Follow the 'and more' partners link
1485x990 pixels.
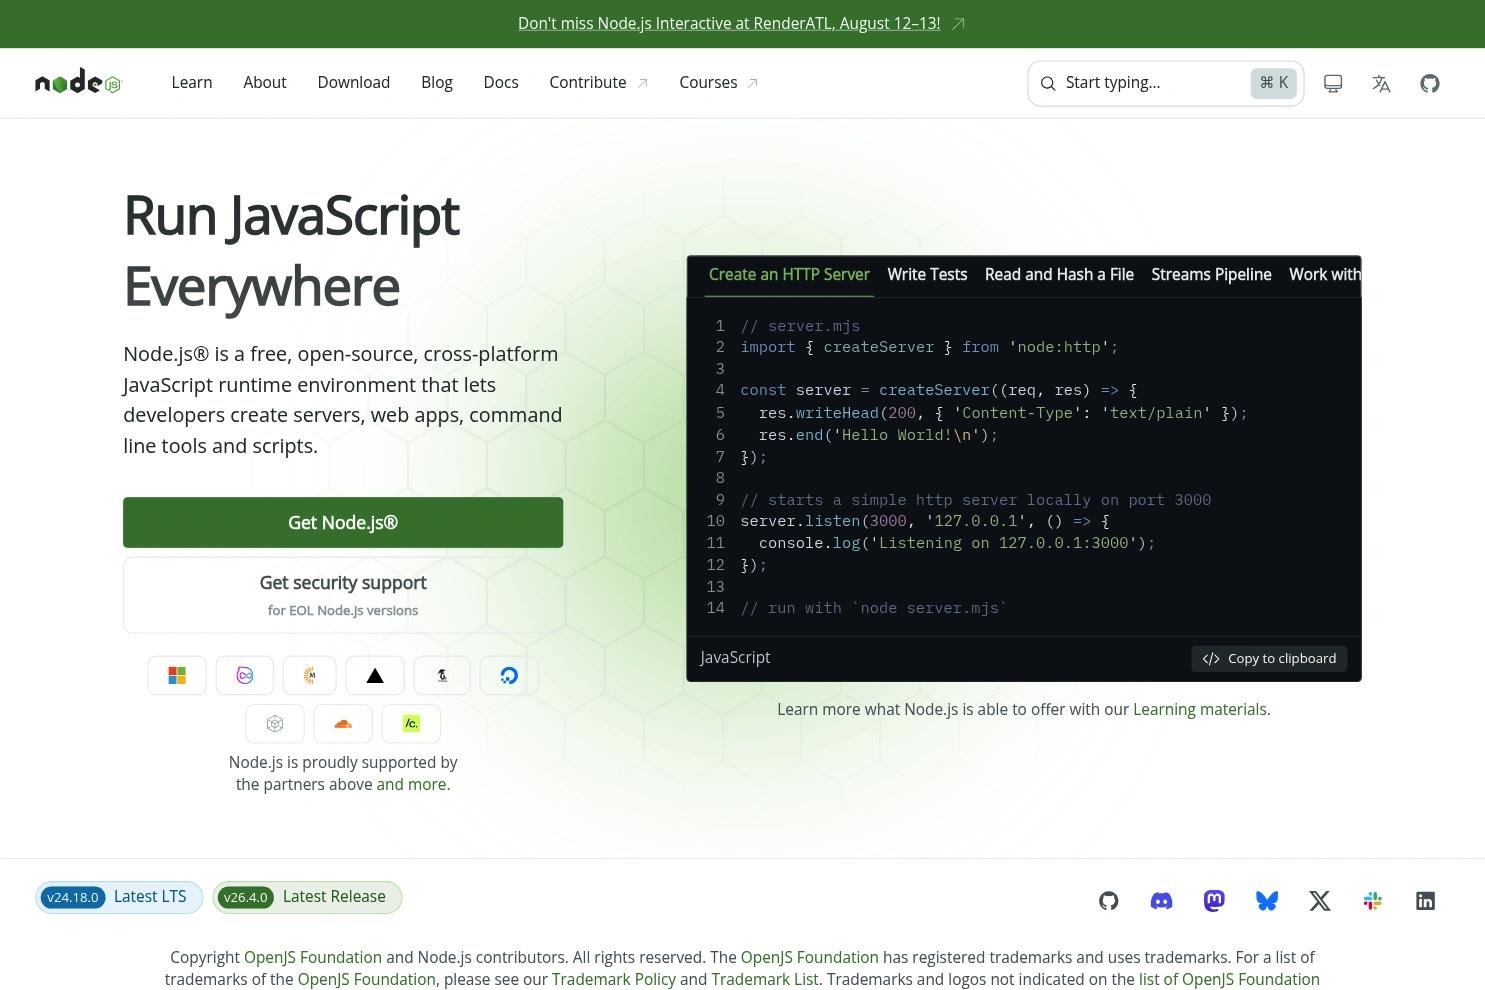(x=411, y=784)
